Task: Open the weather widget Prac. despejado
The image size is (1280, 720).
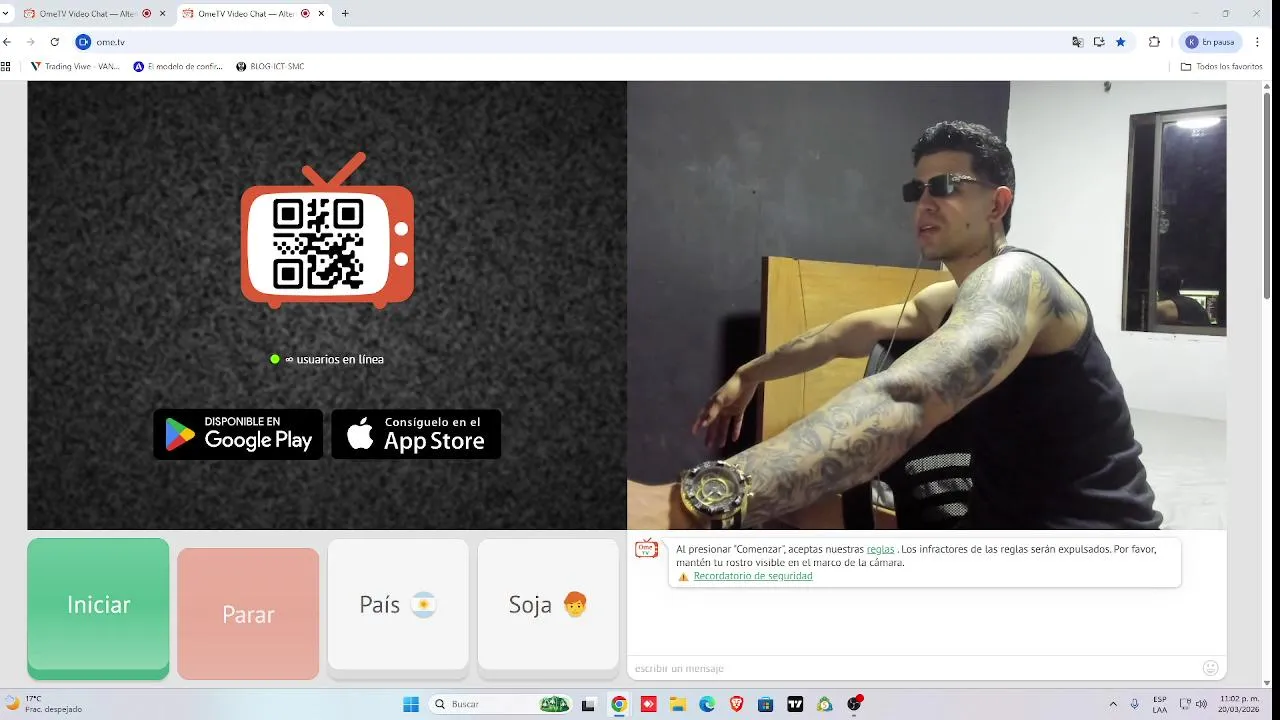Action: pos(44,704)
